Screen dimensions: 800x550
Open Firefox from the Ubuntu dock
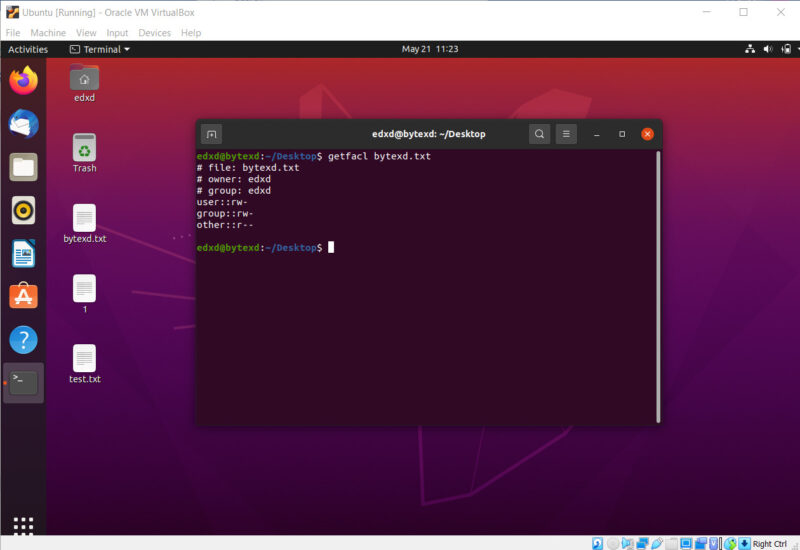24,80
